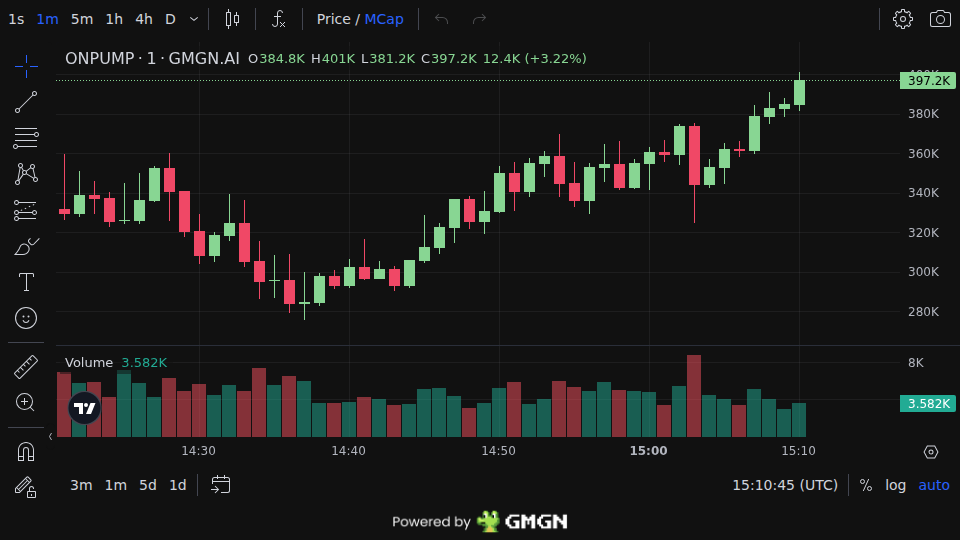Open the candlestick chart type menu
Viewport: 960px width, 540px height.
click(x=232, y=19)
